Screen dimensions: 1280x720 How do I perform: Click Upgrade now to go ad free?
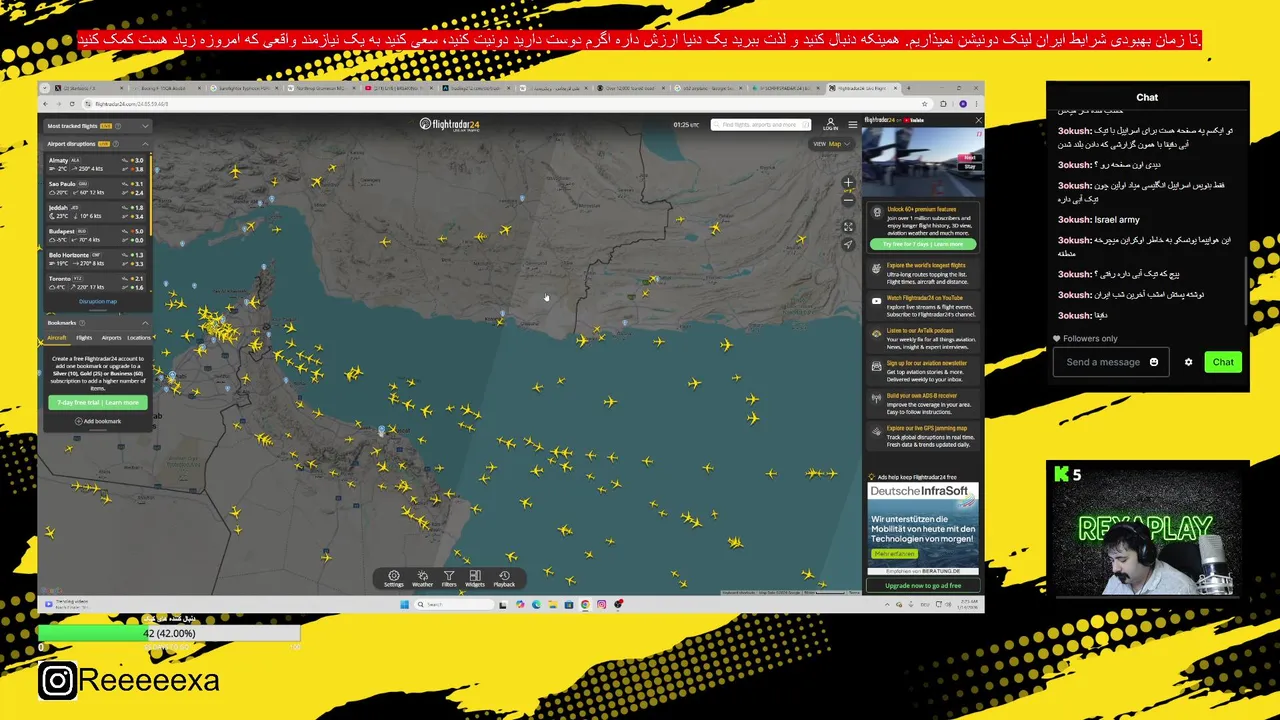[x=922, y=585]
